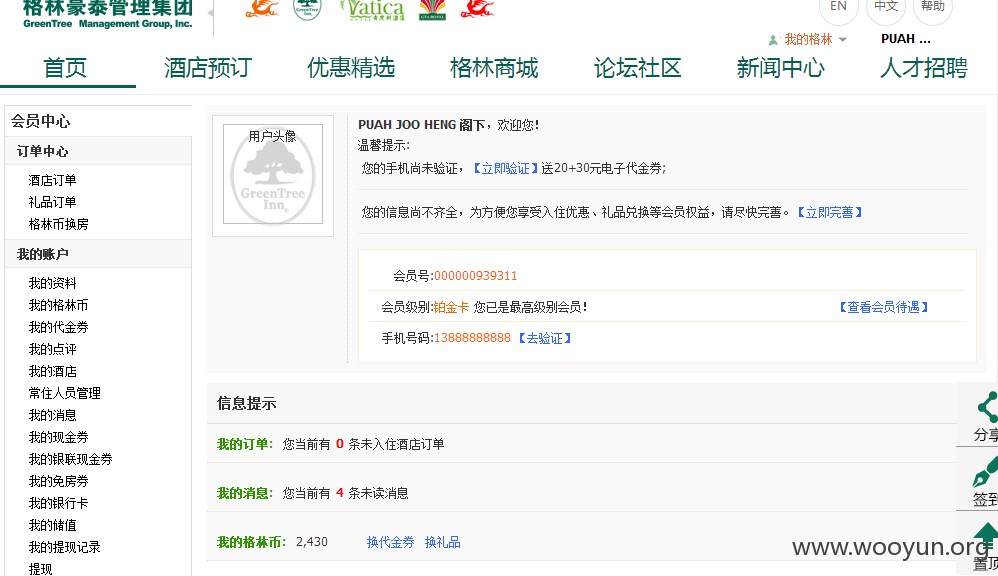This screenshot has height=576, width=998.
Task: Click 立即验证 to verify phone
Action: [x=505, y=169]
